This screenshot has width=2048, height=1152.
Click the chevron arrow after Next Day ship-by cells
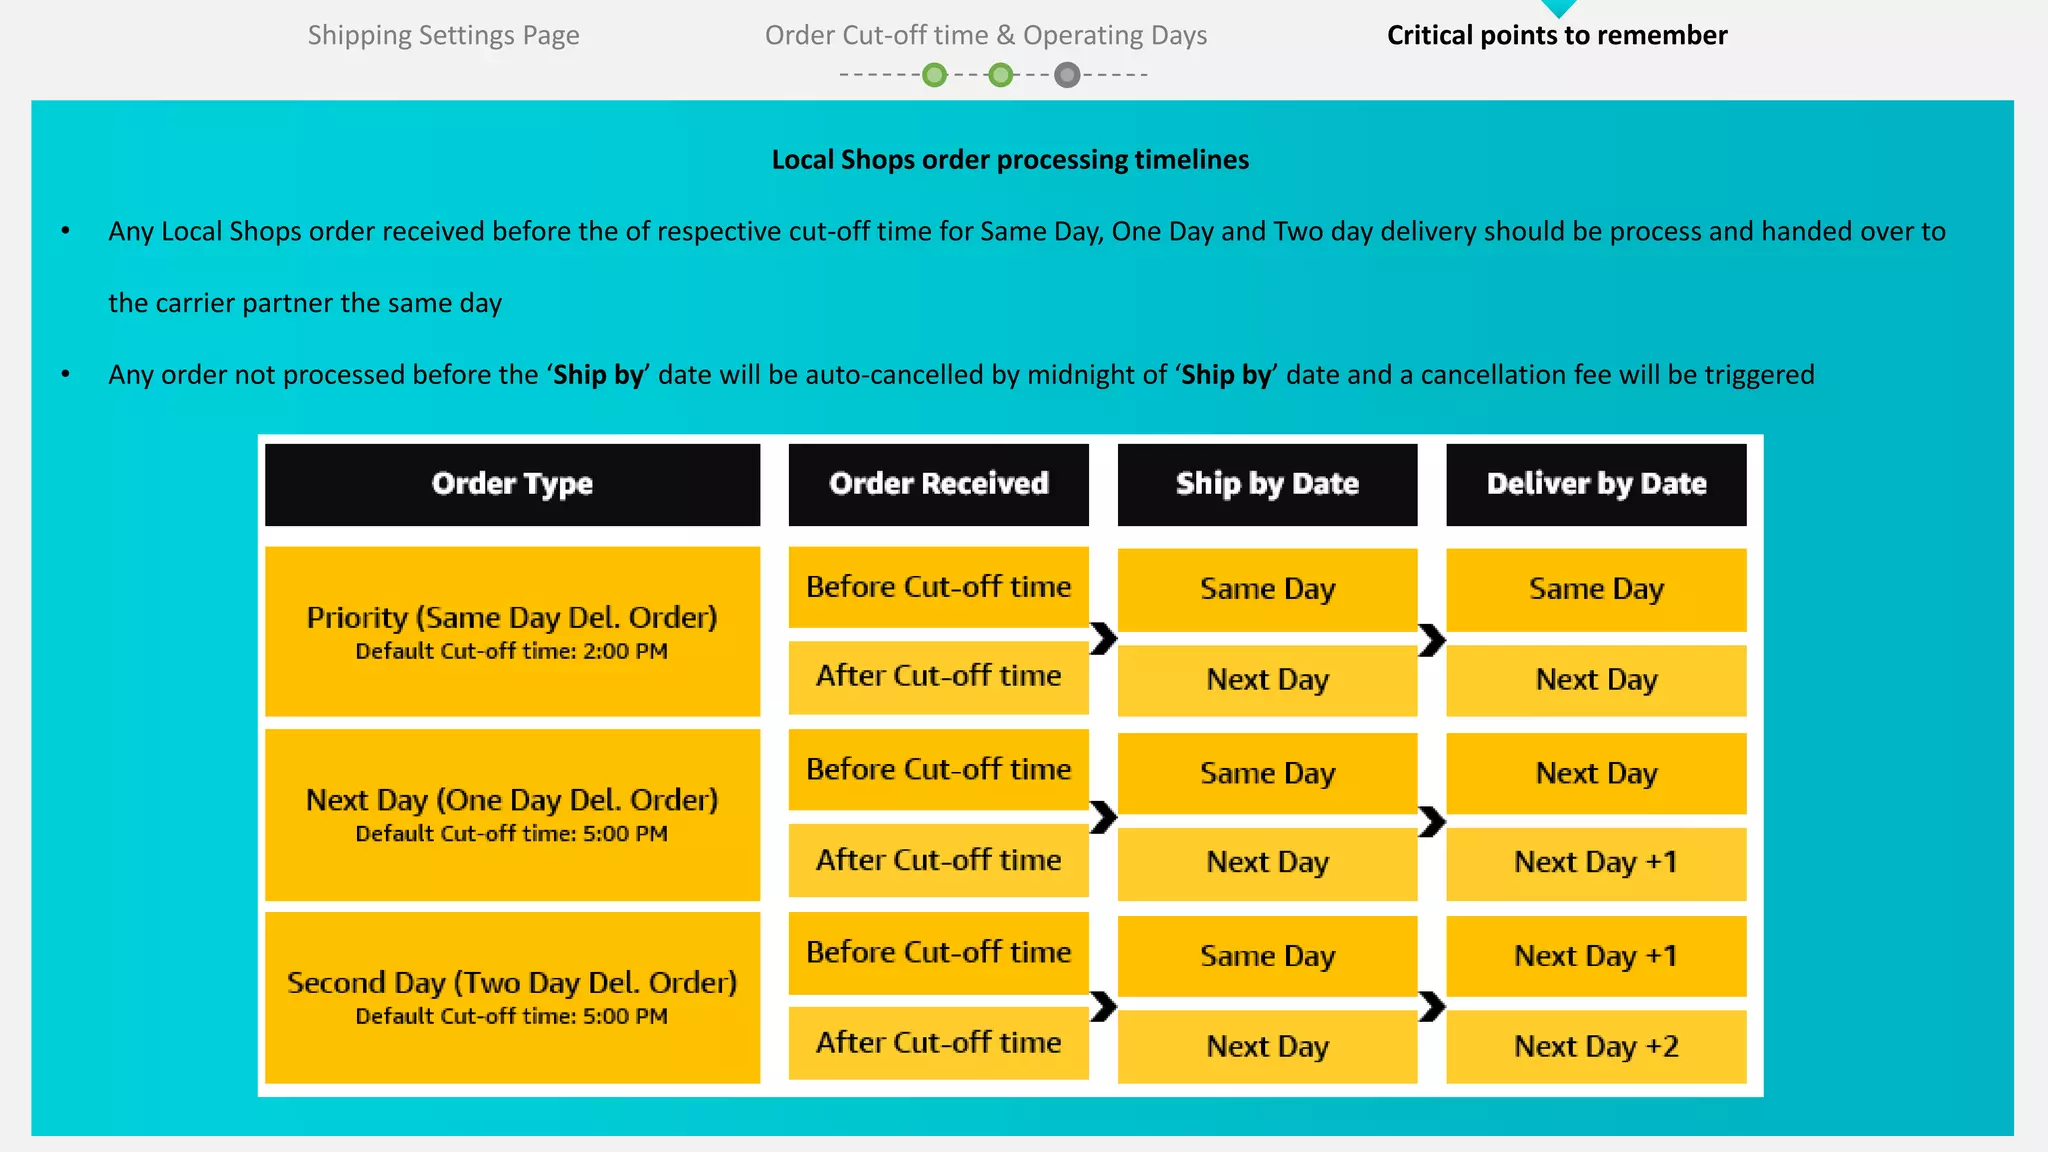click(x=1432, y=822)
